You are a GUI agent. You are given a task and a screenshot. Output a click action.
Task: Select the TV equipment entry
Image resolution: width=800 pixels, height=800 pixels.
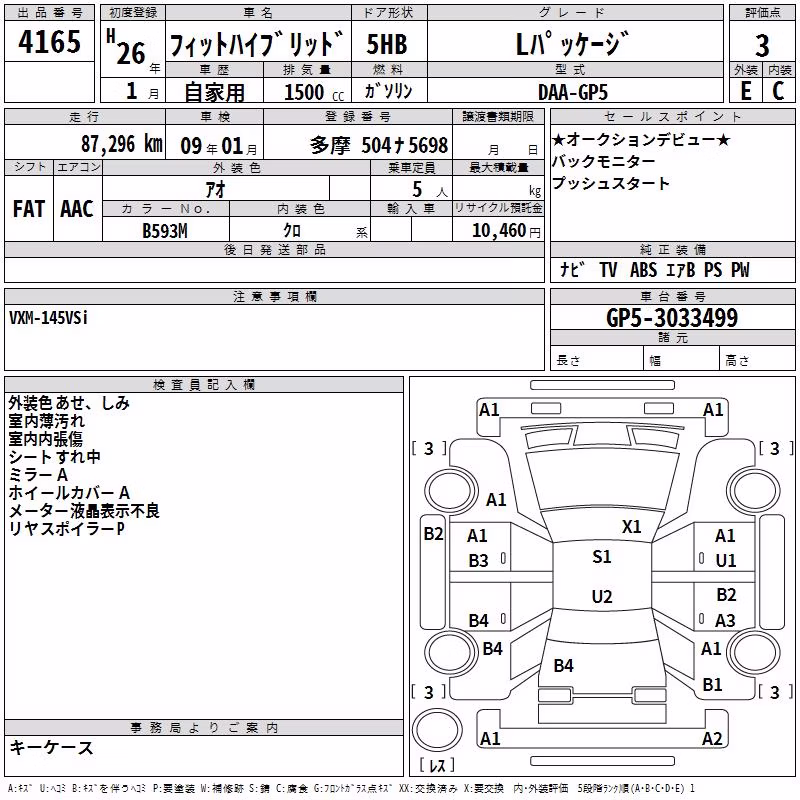(608, 269)
